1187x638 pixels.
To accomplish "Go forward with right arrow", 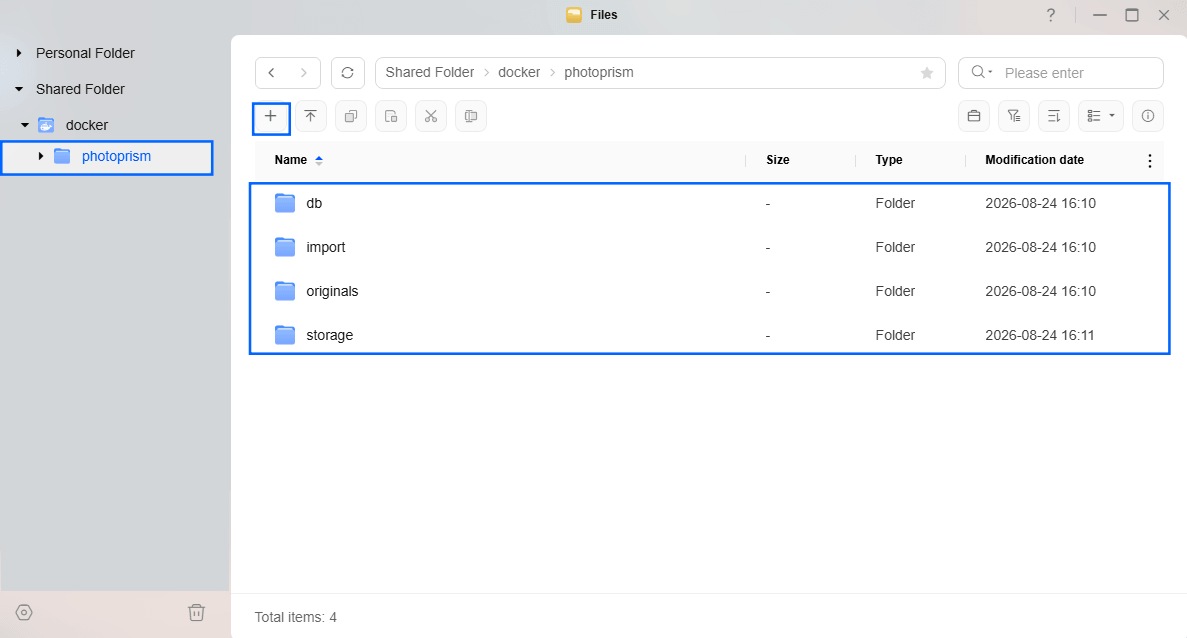I will pos(304,73).
